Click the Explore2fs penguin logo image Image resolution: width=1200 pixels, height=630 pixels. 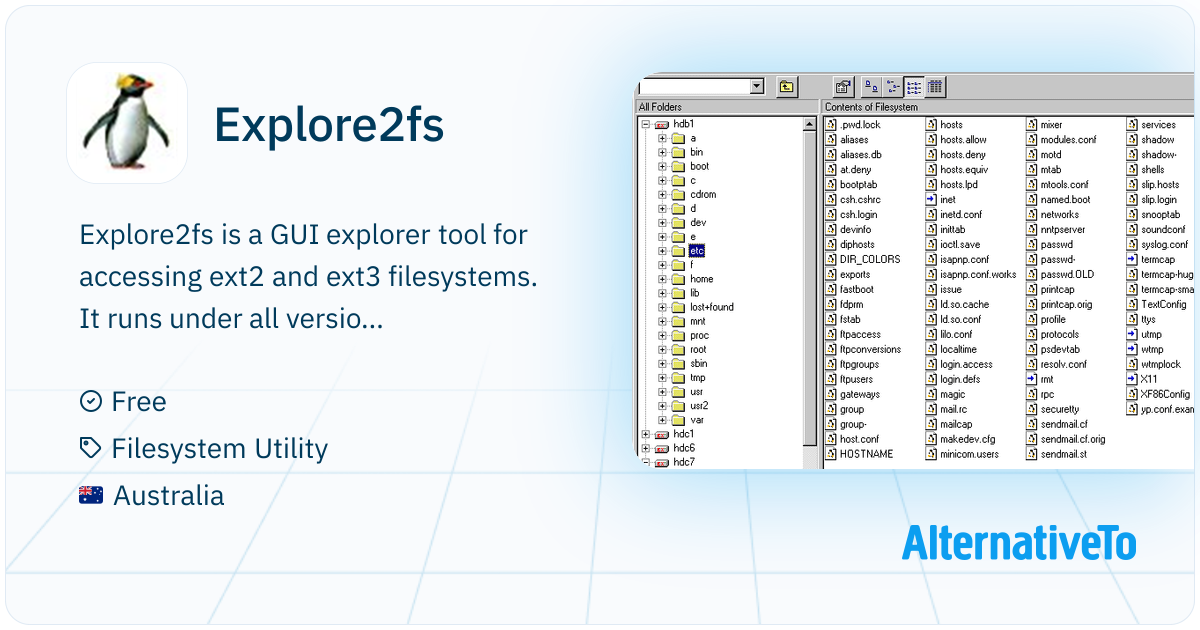[127, 123]
